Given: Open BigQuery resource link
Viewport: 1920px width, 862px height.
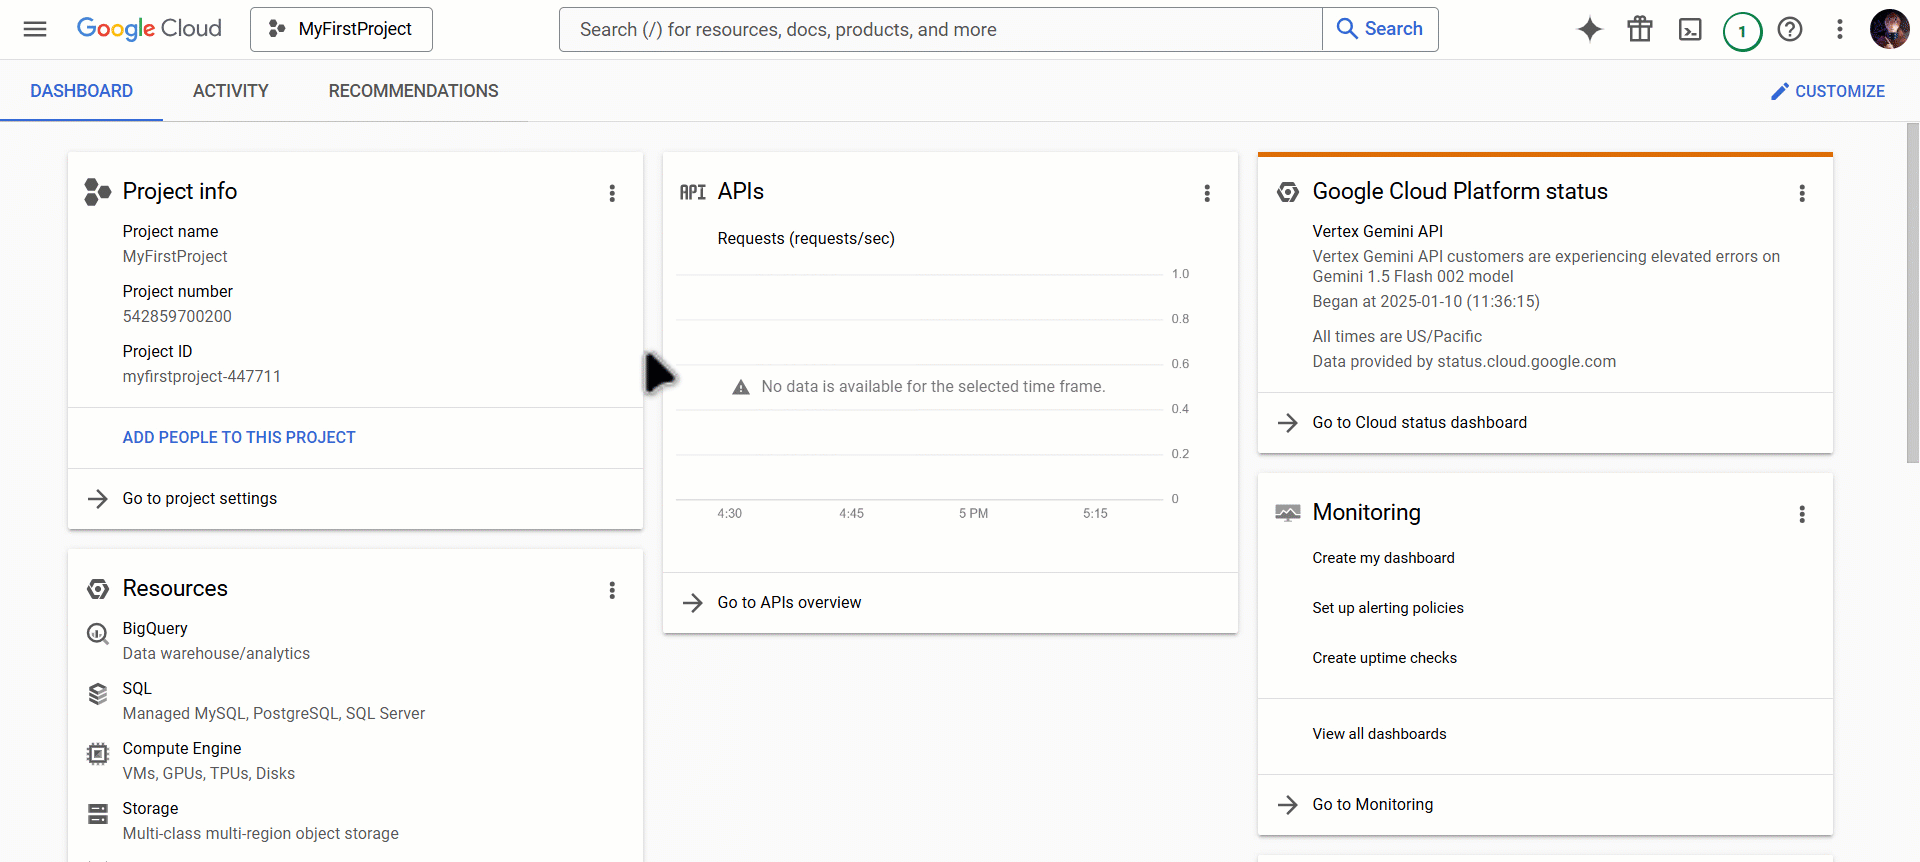Looking at the screenshot, I should (155, 628).
